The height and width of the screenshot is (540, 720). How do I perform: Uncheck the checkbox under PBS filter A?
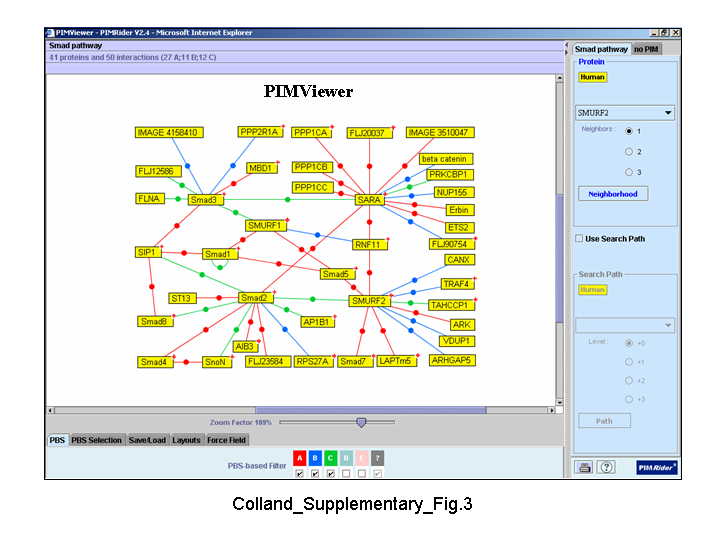point(299,473)
